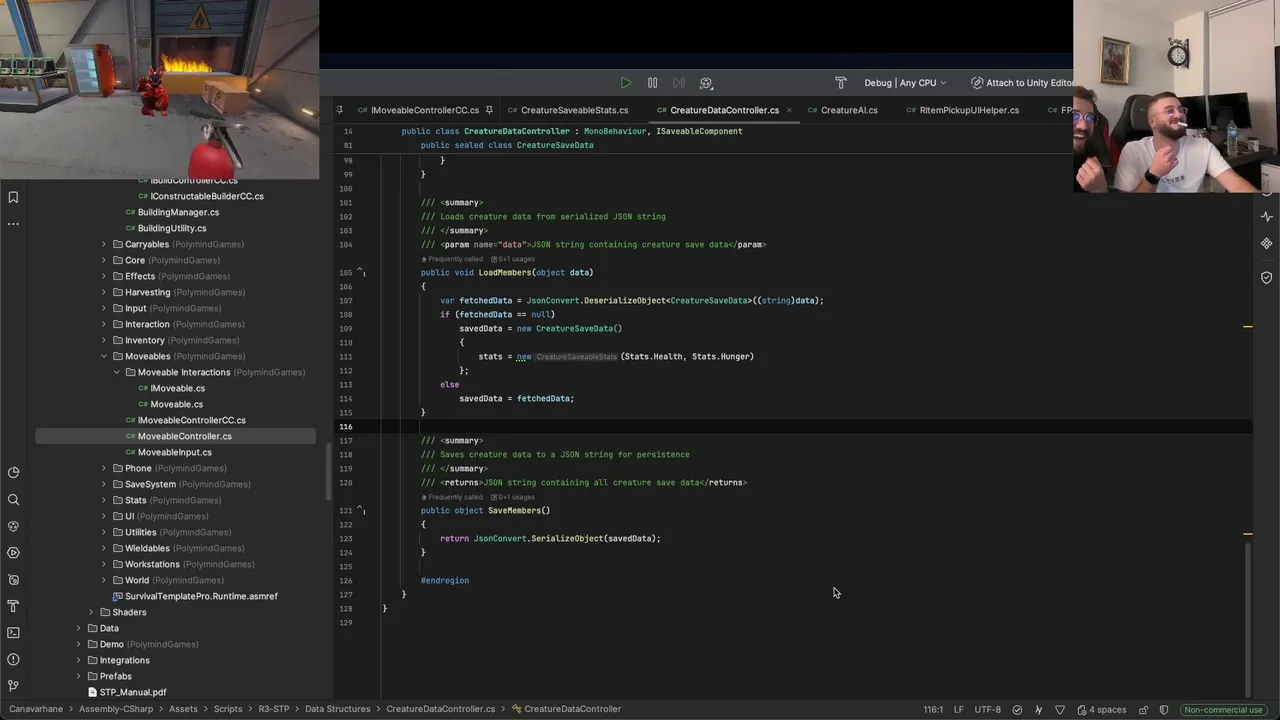
Task: Click the filter triangle icon in status bar
Action: pos(1060,710)
